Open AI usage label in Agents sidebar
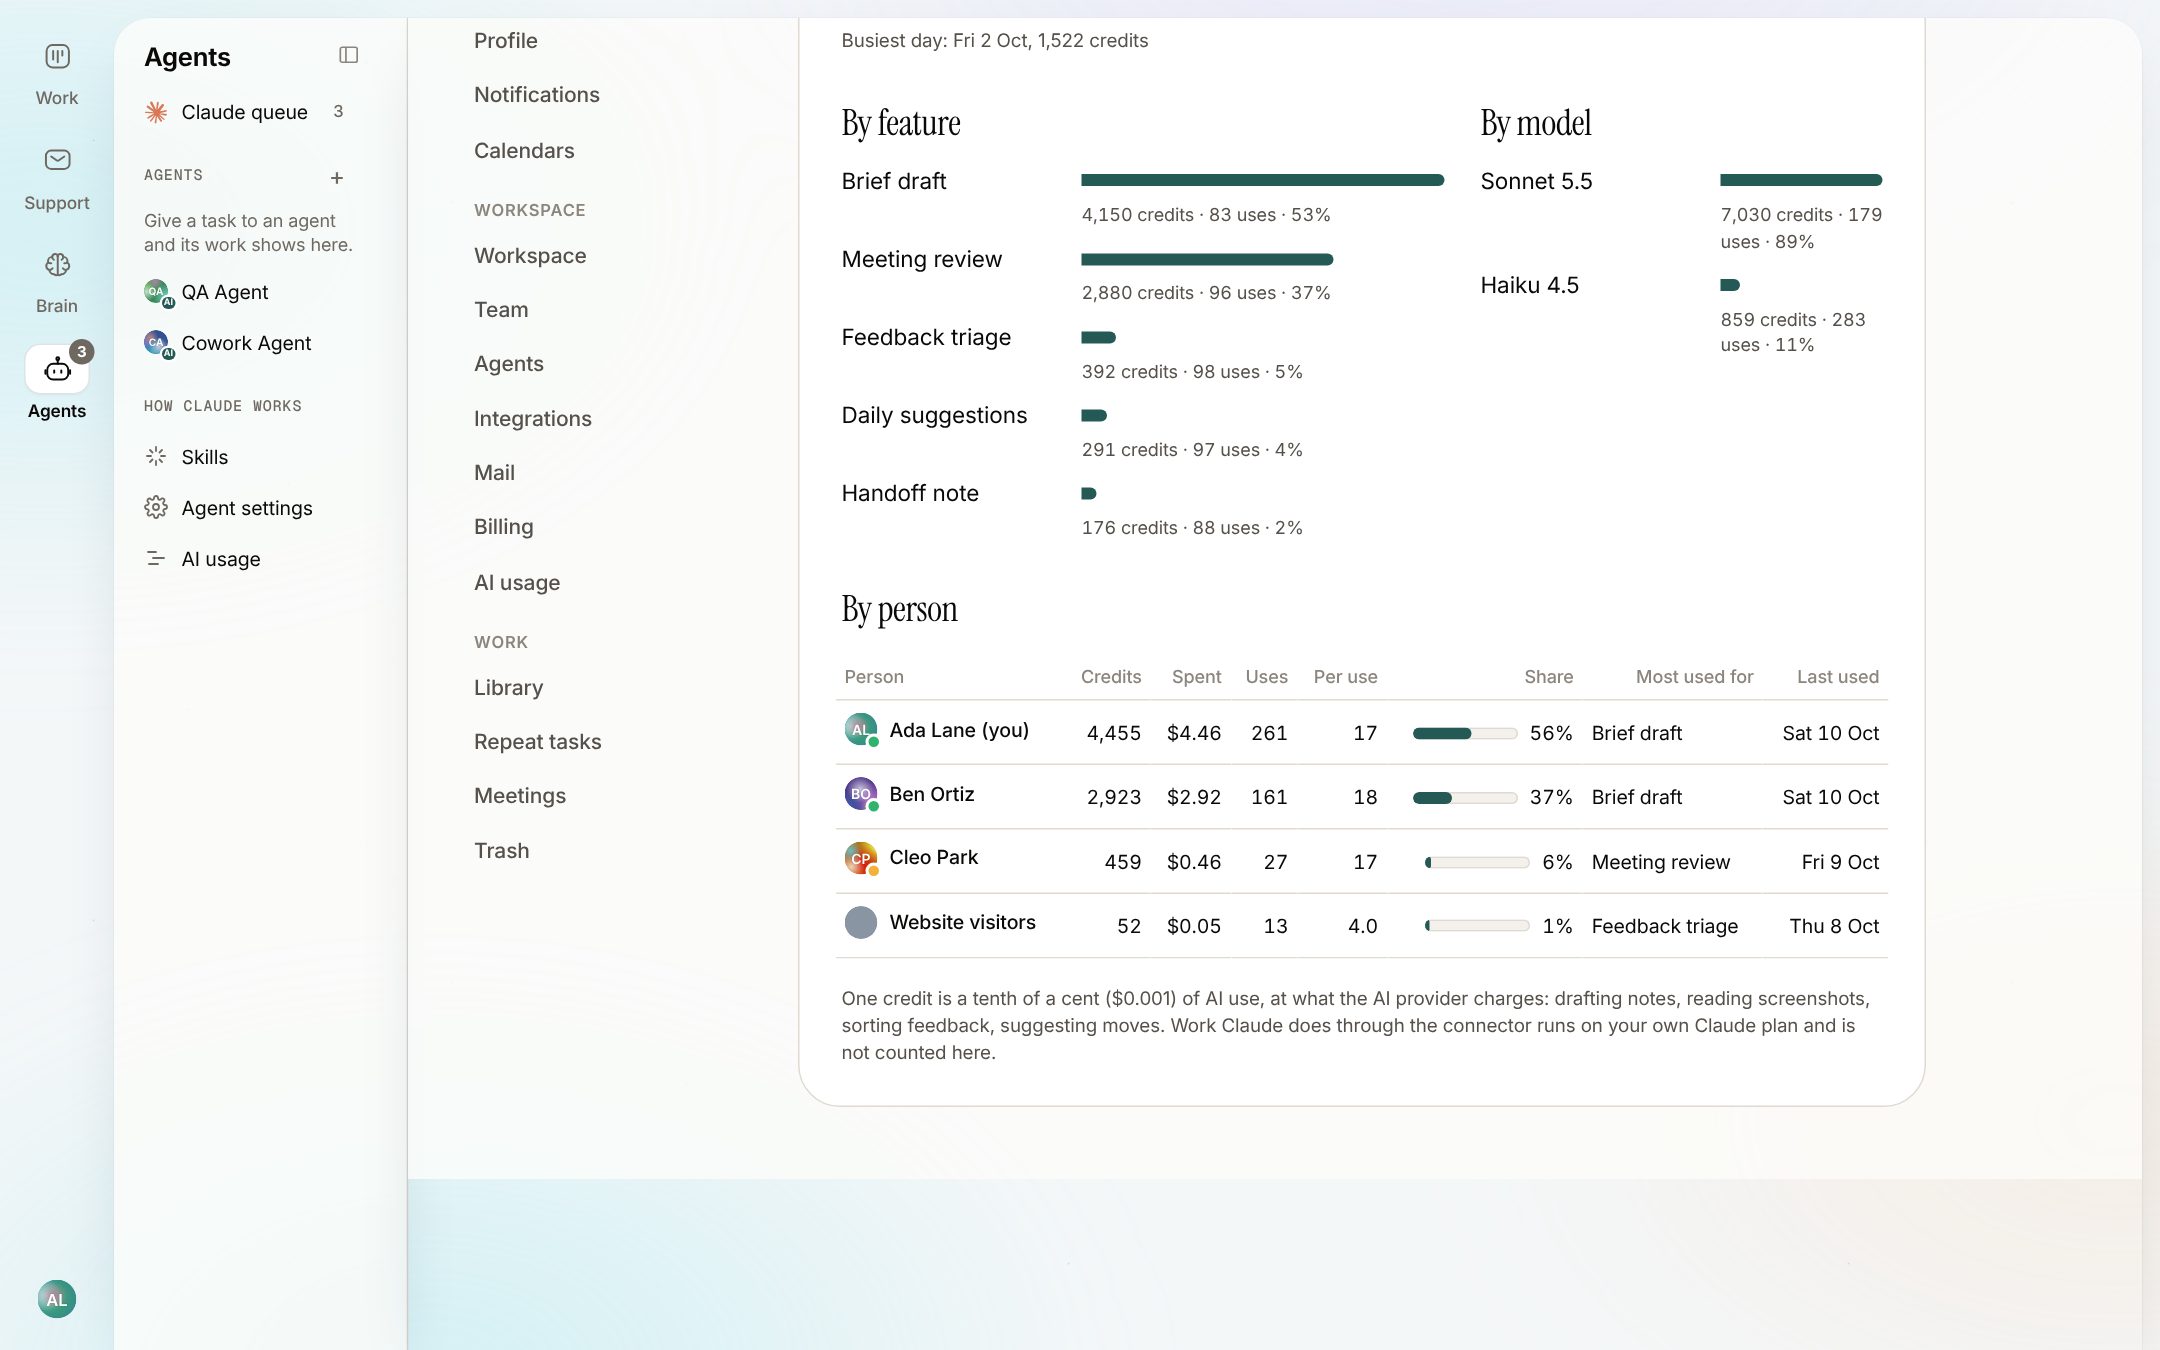 [x=221, y=559]
